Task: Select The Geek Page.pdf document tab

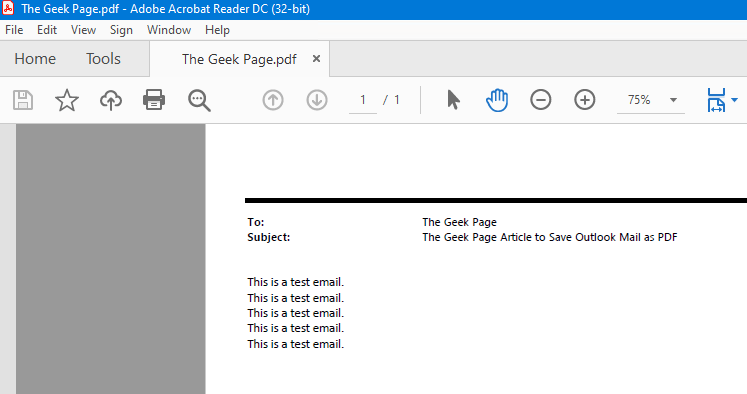Action: pyautogui.click(x=239, y=59)
